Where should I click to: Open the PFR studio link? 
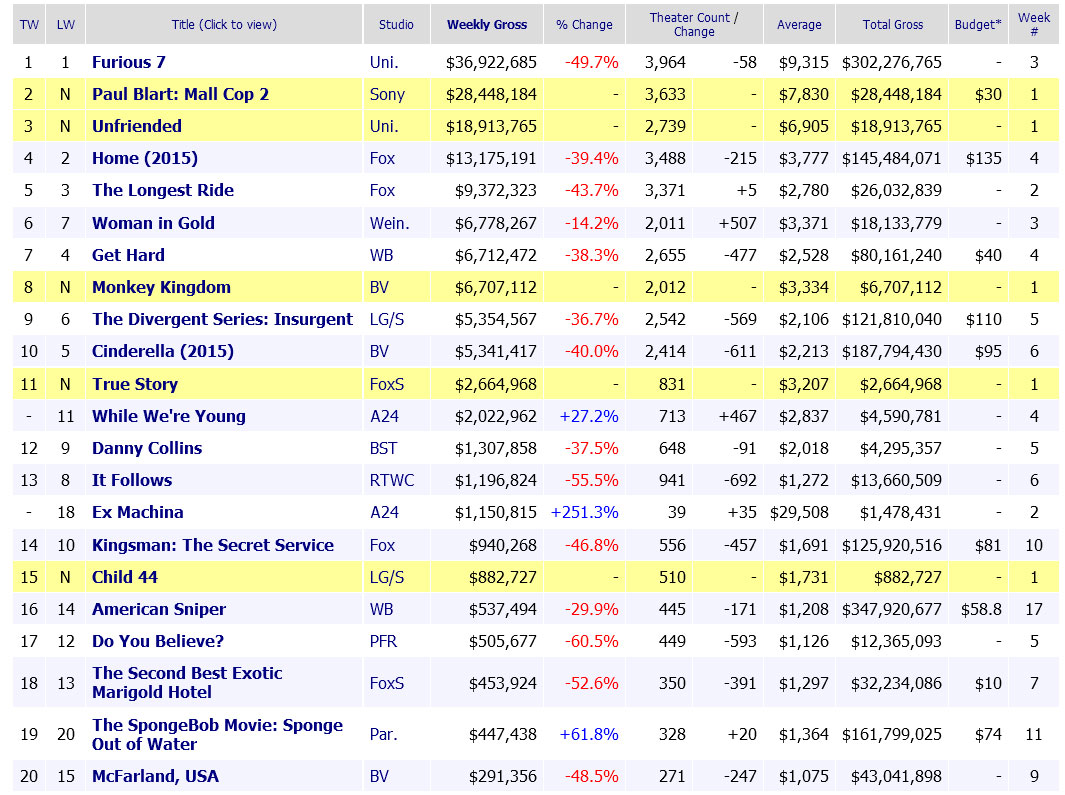(383, 641)
